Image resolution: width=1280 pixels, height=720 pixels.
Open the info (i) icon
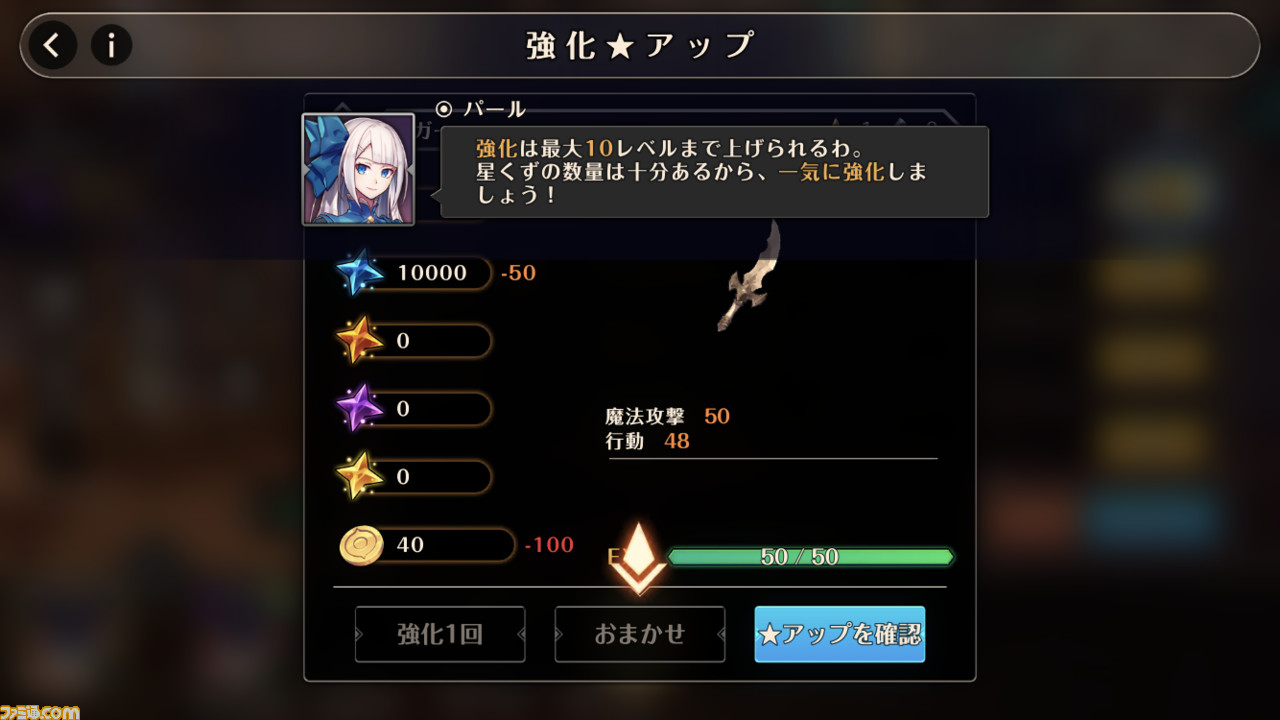(x=112, y=45)
